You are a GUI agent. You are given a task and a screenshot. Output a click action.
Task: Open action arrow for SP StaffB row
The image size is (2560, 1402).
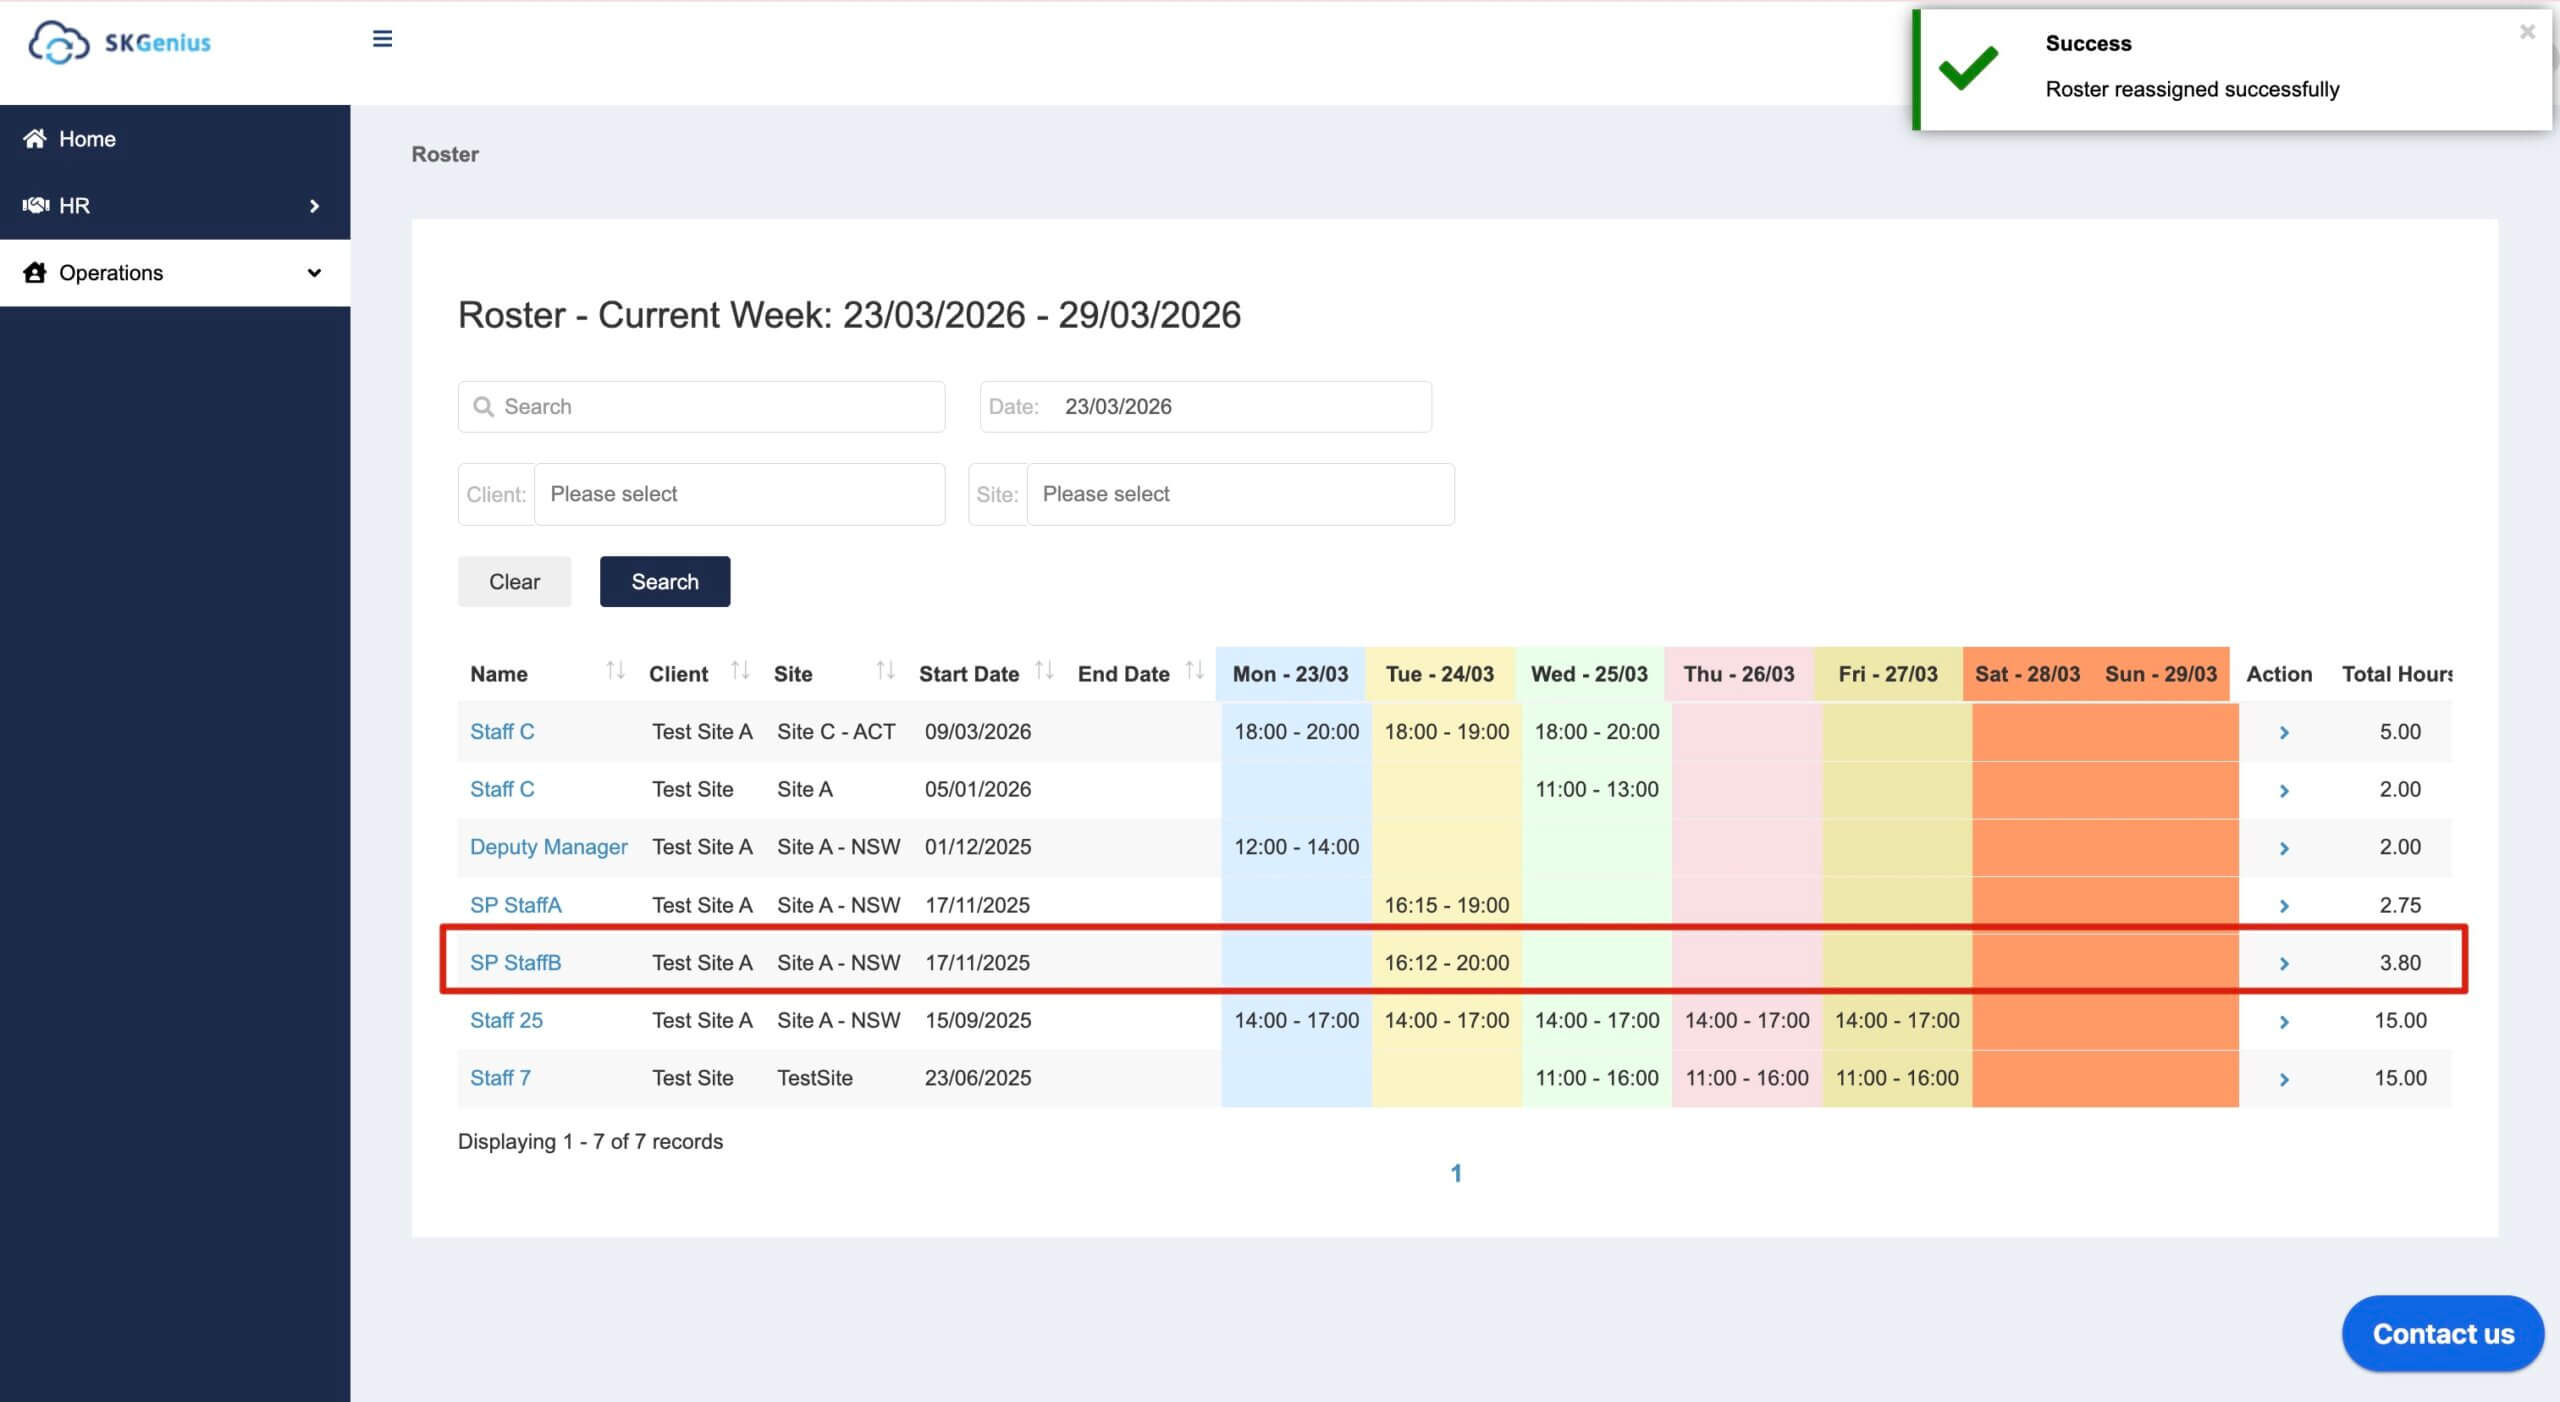coord(2284,963)
